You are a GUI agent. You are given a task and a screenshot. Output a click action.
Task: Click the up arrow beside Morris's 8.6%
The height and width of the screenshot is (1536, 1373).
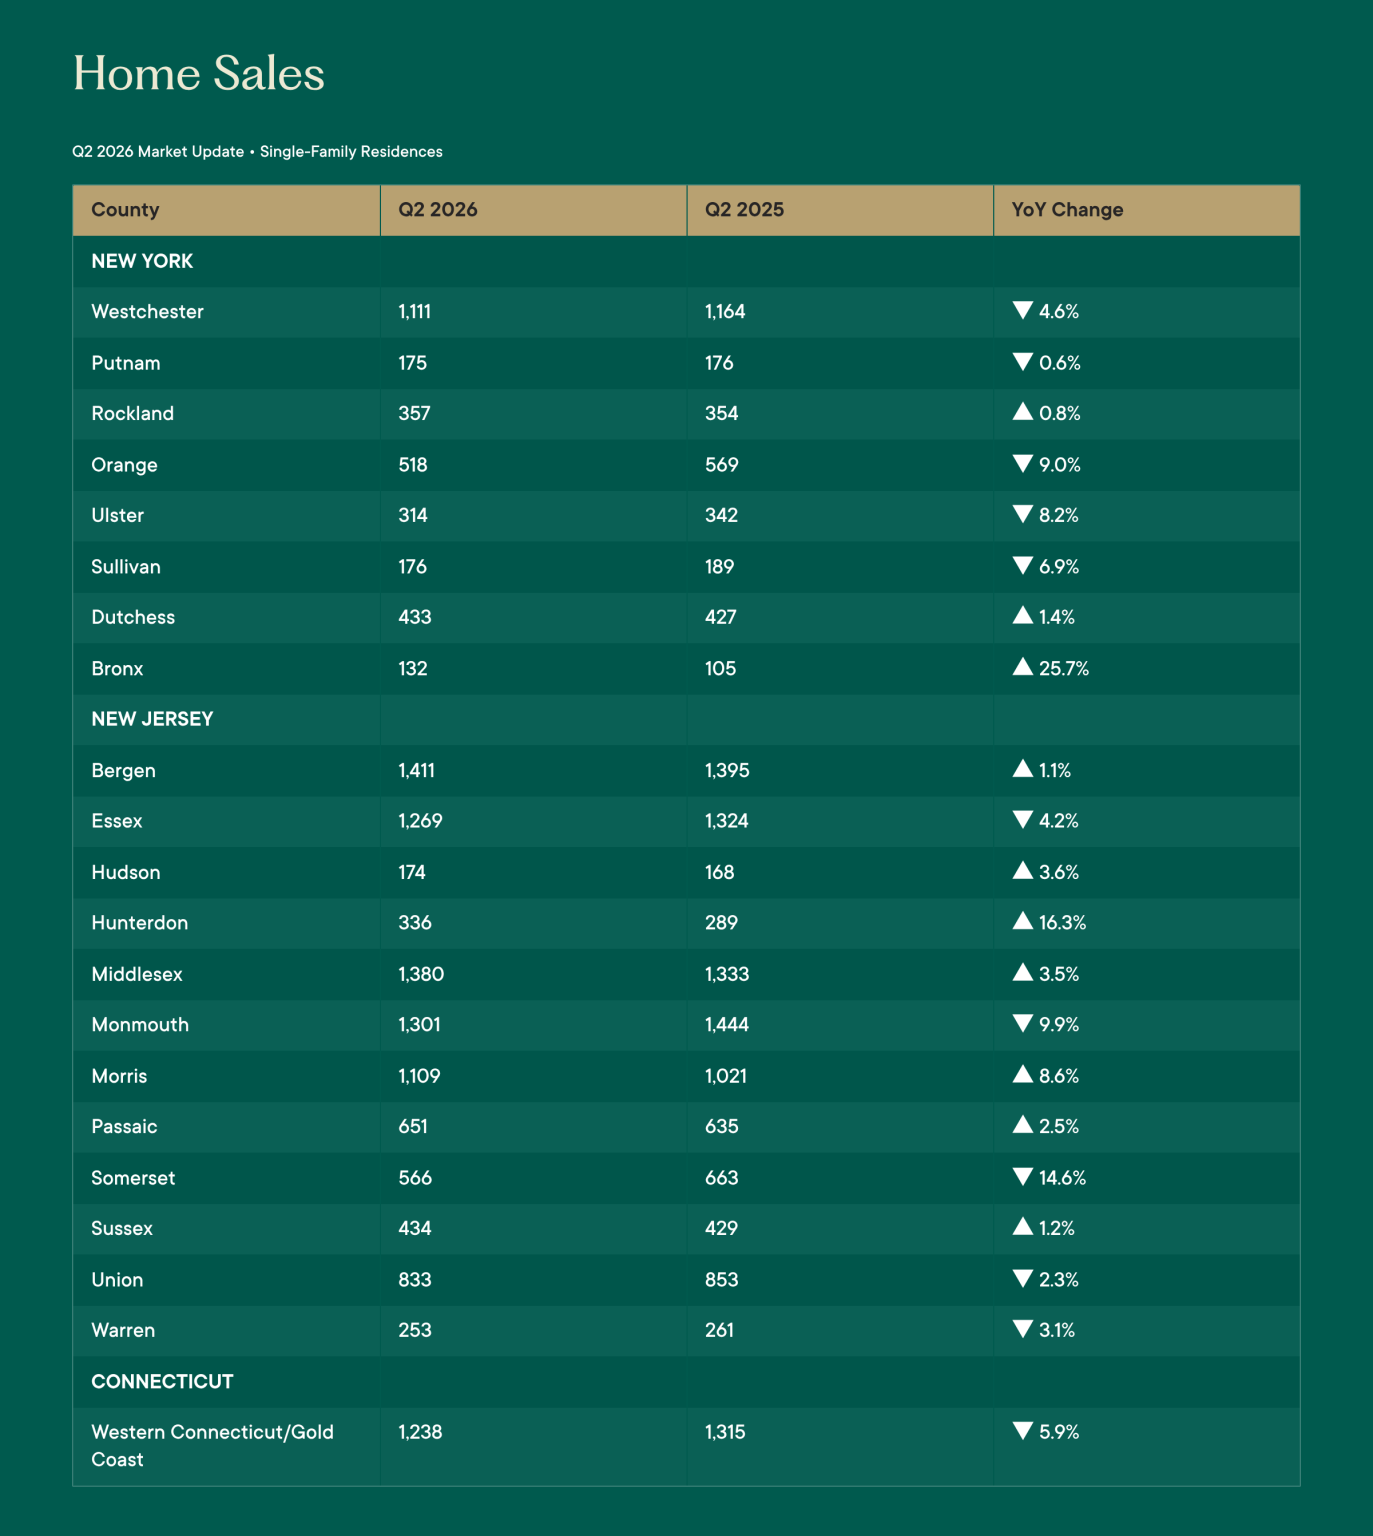(1022, 1074)
